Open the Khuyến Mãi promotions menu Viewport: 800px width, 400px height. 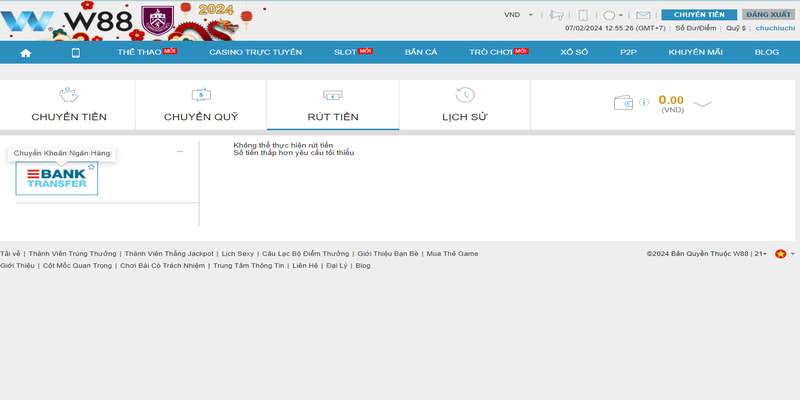tap(696, 52)
